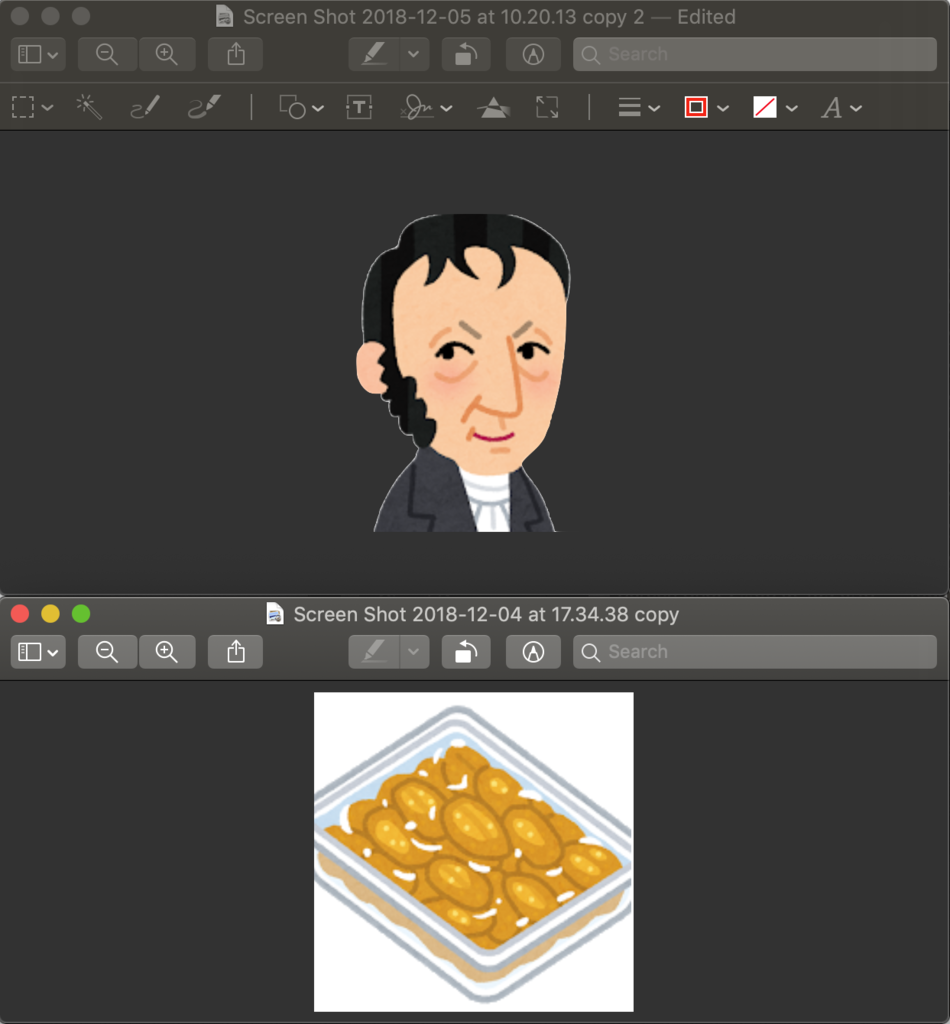Click the Text Style A icon
This screenshot has height=1024, width=950.
(x=831, y=108)
